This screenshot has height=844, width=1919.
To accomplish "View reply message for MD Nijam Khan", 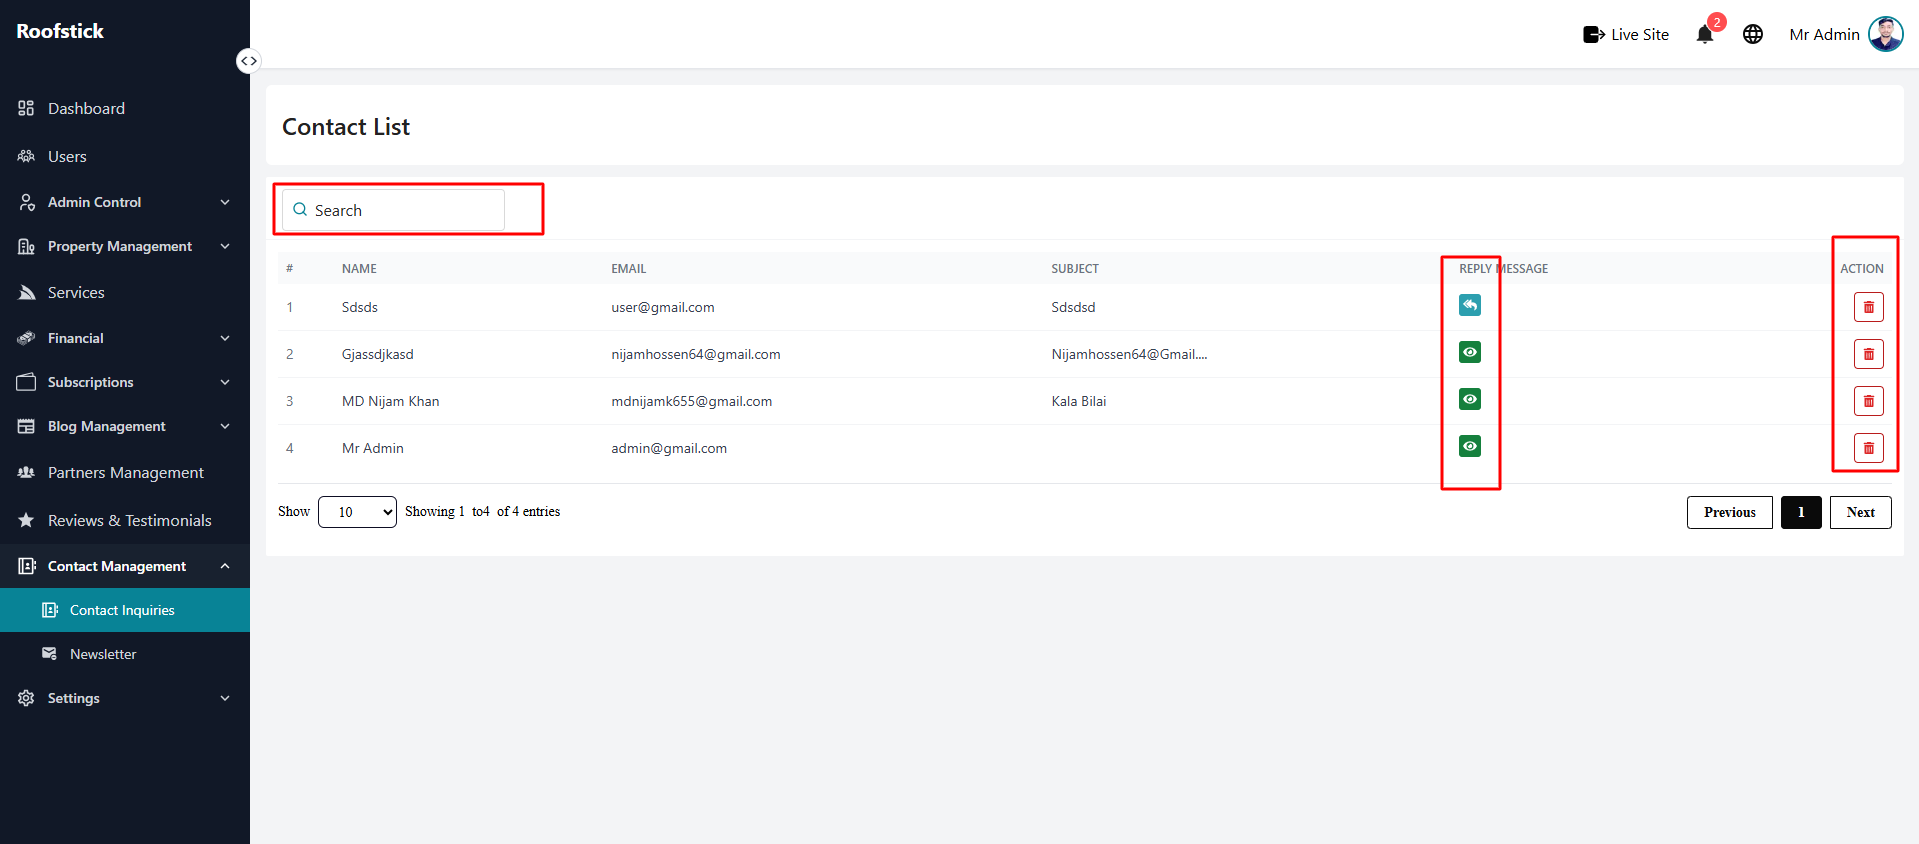I will (1470, 399).
